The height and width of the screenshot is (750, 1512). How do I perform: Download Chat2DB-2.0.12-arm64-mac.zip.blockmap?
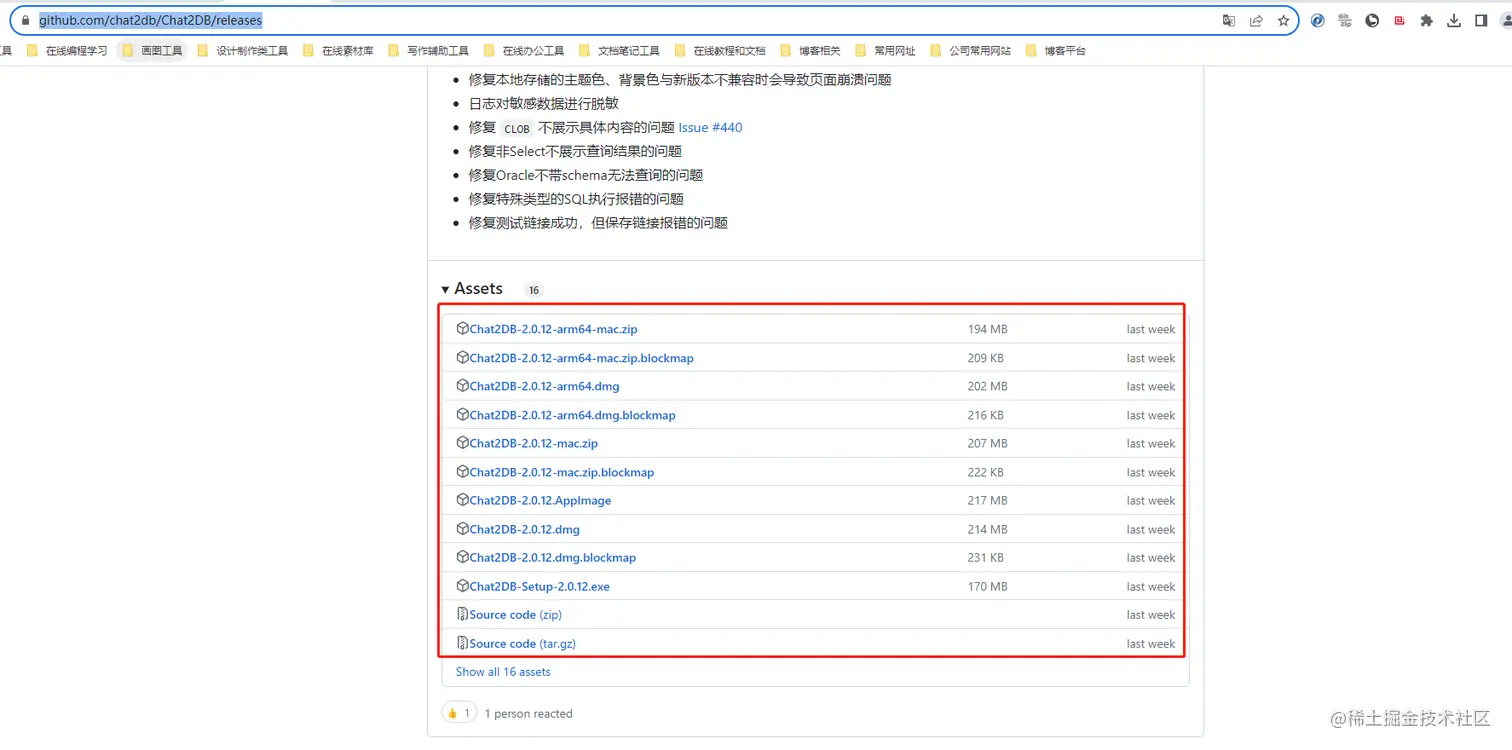[581, 358]
